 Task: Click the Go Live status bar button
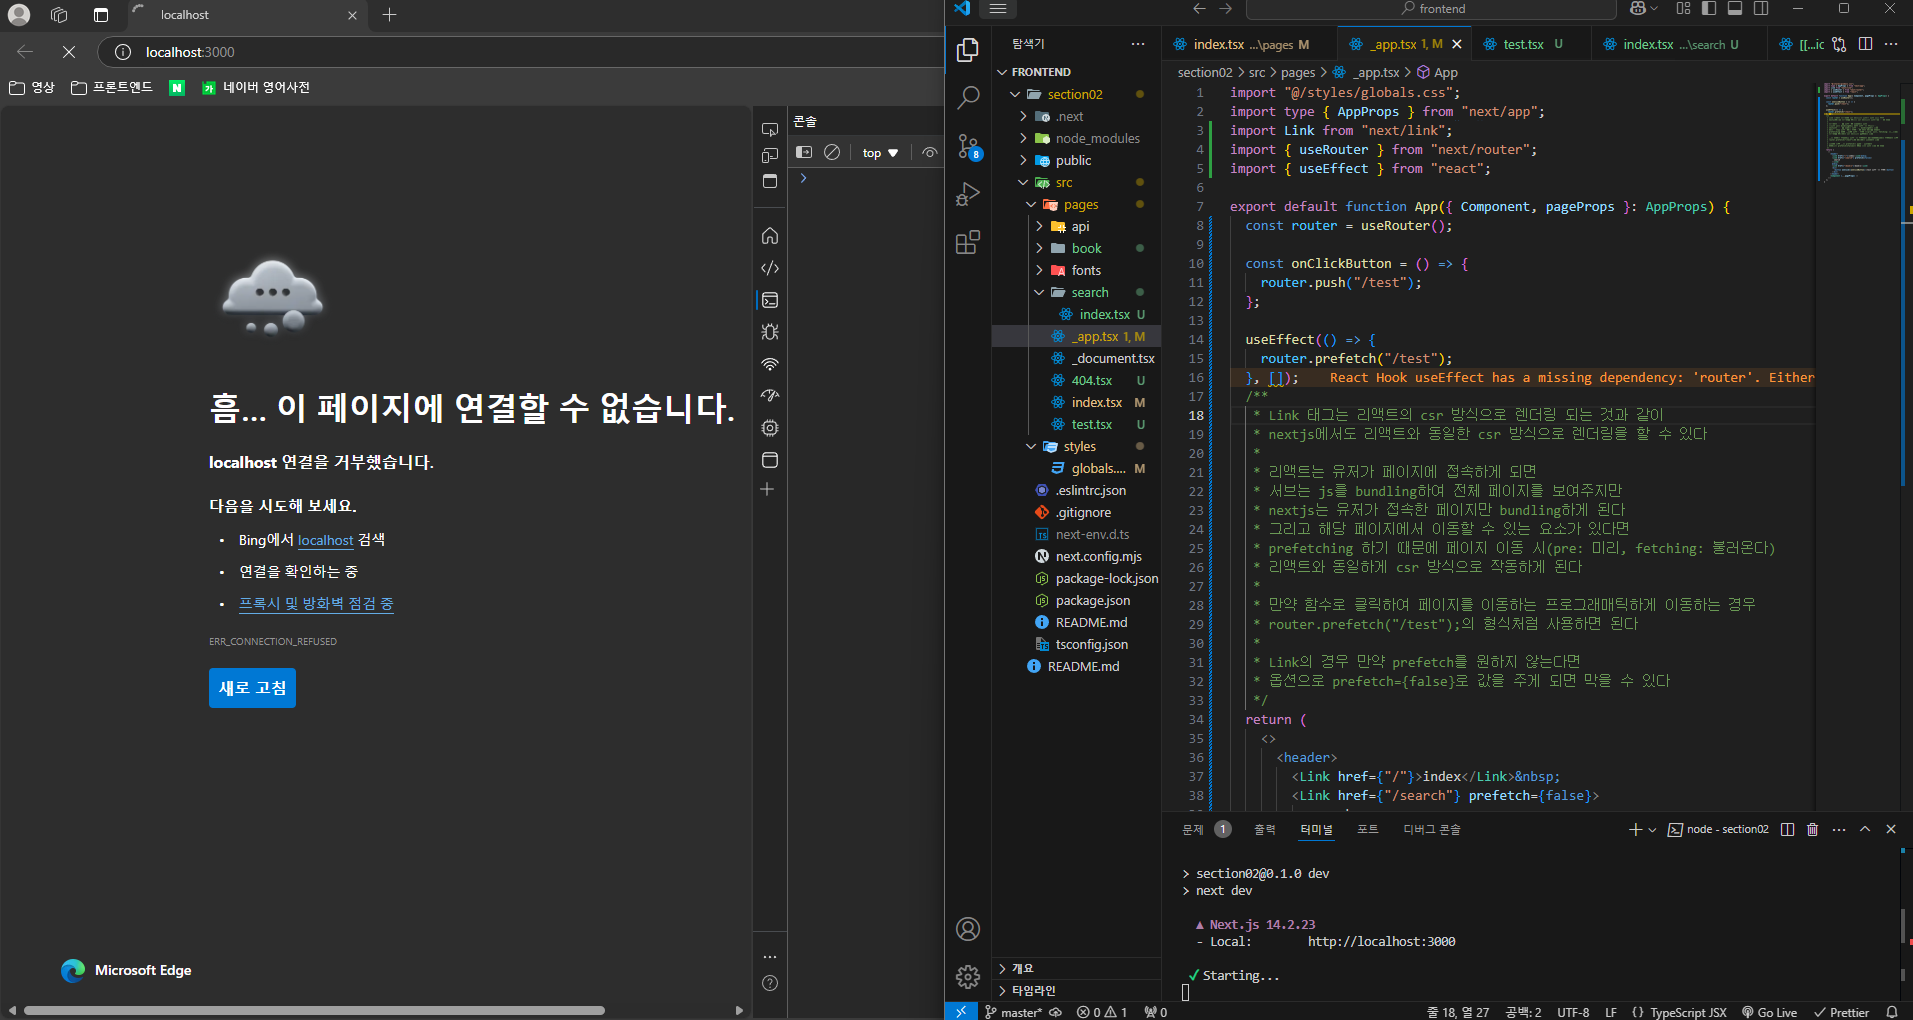coord(1769,1012)
